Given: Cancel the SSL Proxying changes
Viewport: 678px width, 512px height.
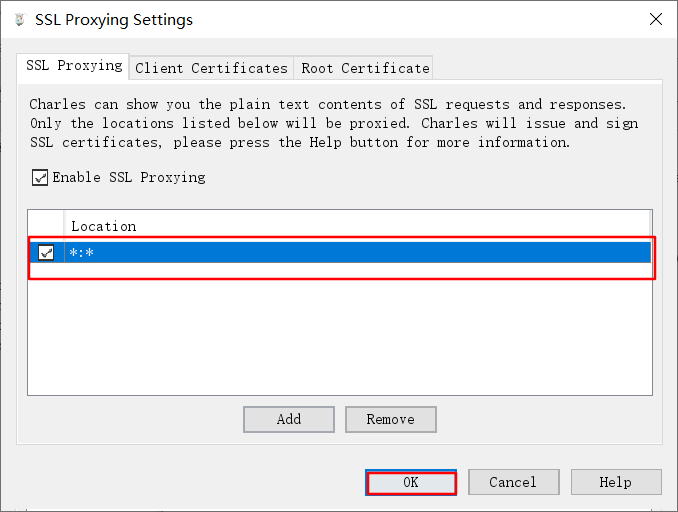Looking at the screenshot, I should (513, 482).
